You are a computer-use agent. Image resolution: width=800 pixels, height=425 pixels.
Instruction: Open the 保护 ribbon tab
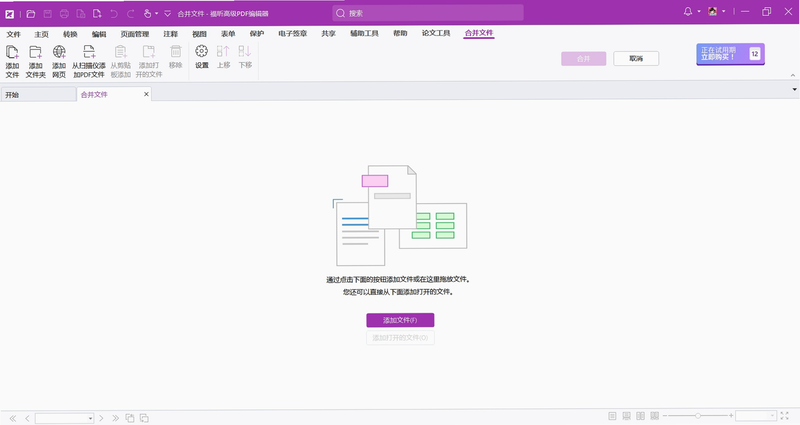[257, 34]
